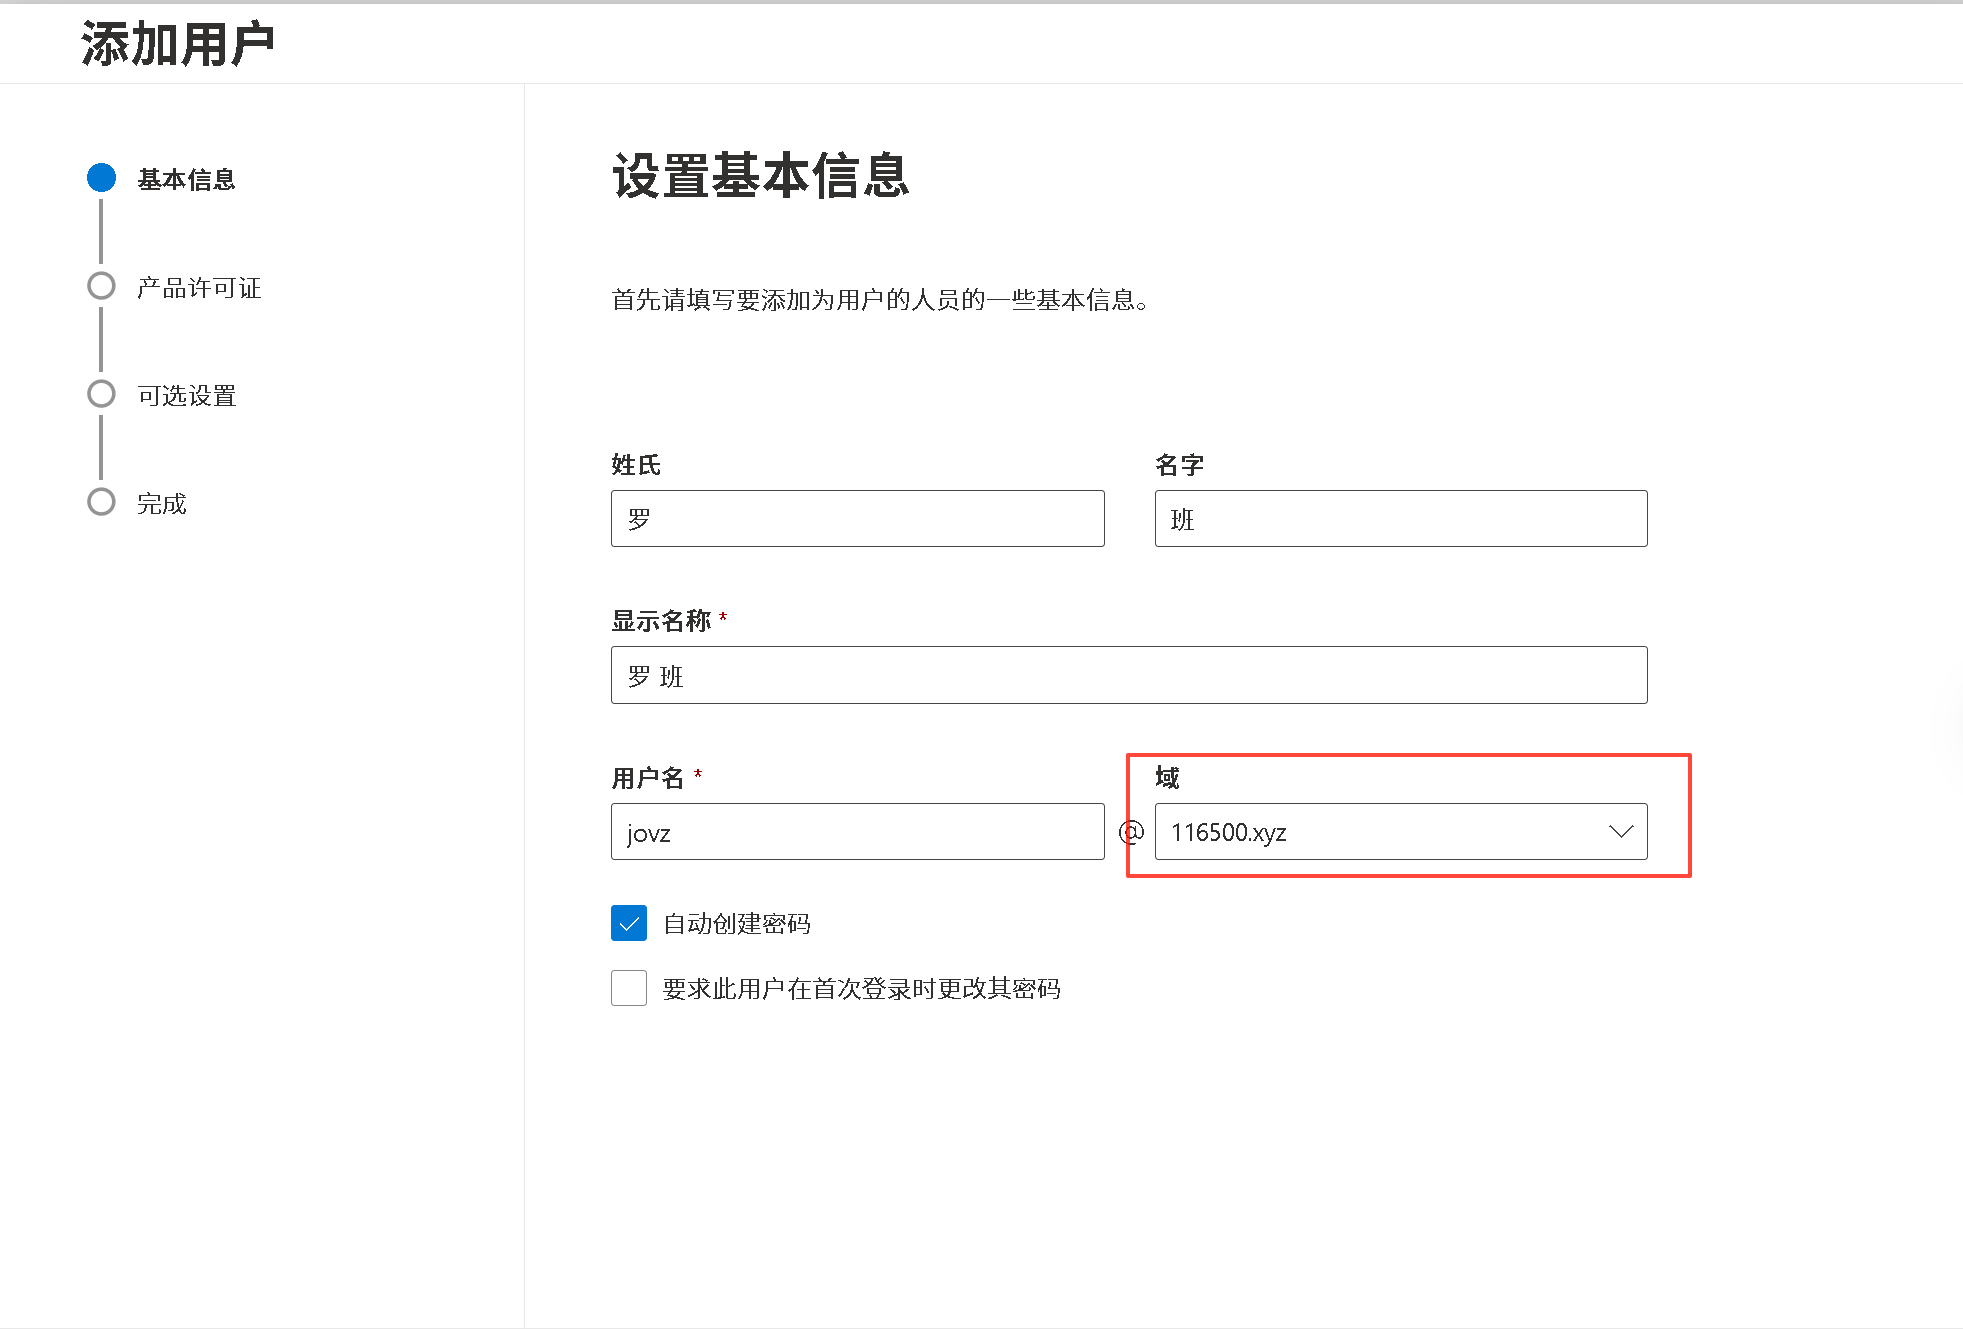Click the 完成 step circle
Screen dimensions: 1963x1329
(101, 502)
